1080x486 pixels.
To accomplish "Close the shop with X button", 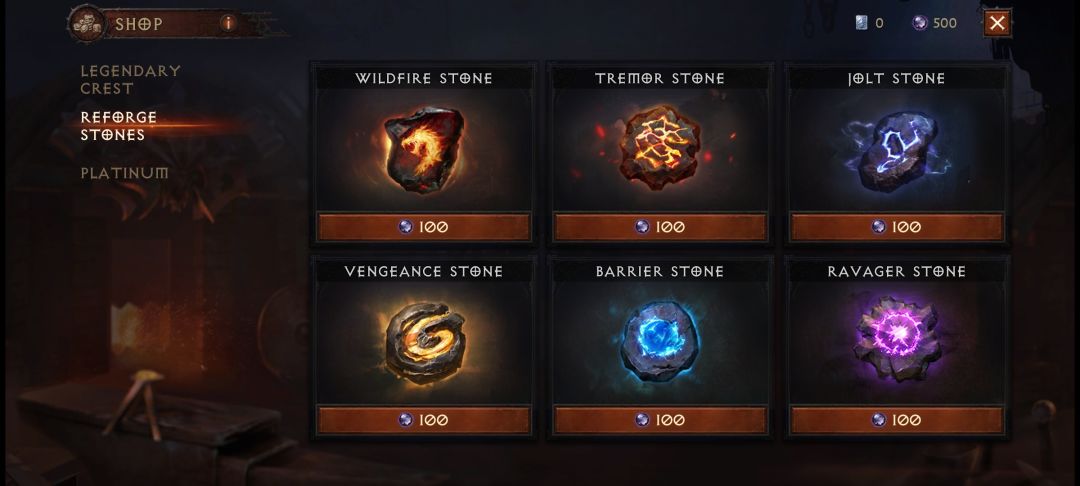I will click(x=997, y=23).
